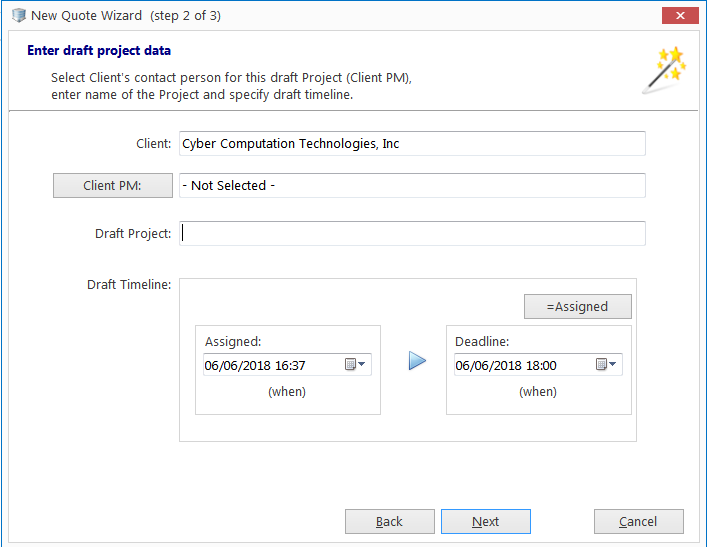The height and width of the screenshot is (547, 707).
Task: Click the Client name field
Action: pos(412,143)
